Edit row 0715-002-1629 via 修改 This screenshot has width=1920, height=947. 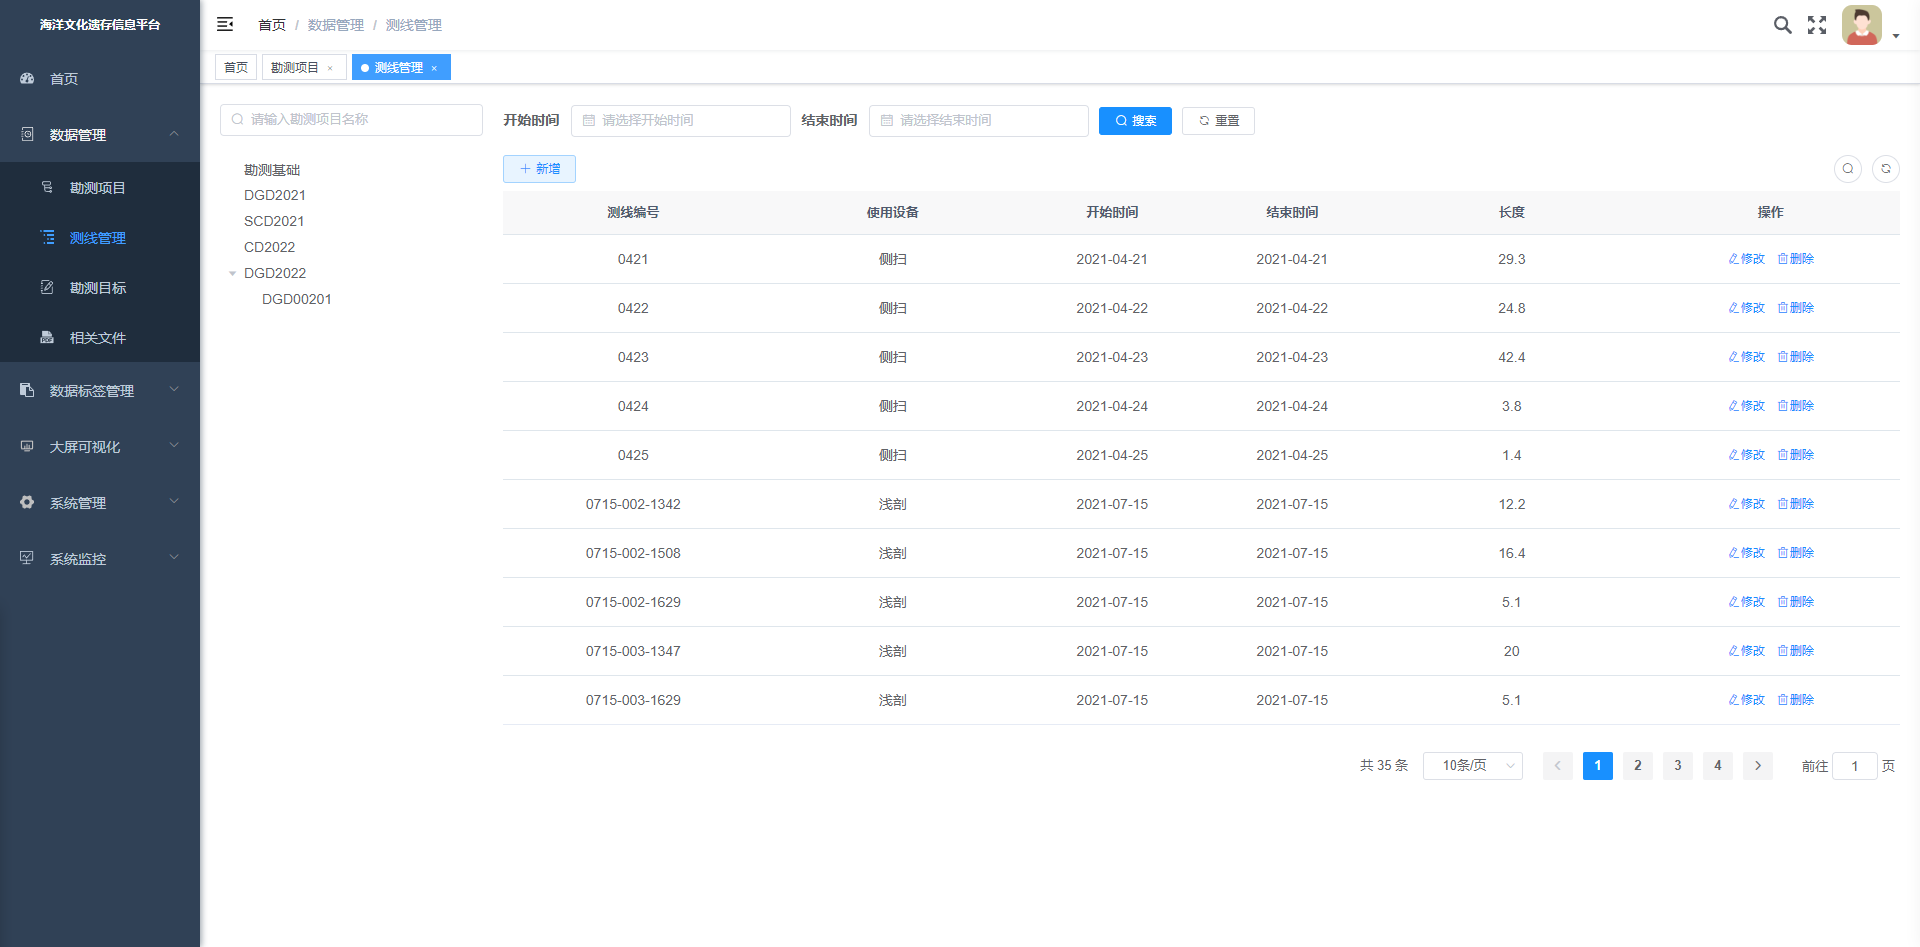1747,602
